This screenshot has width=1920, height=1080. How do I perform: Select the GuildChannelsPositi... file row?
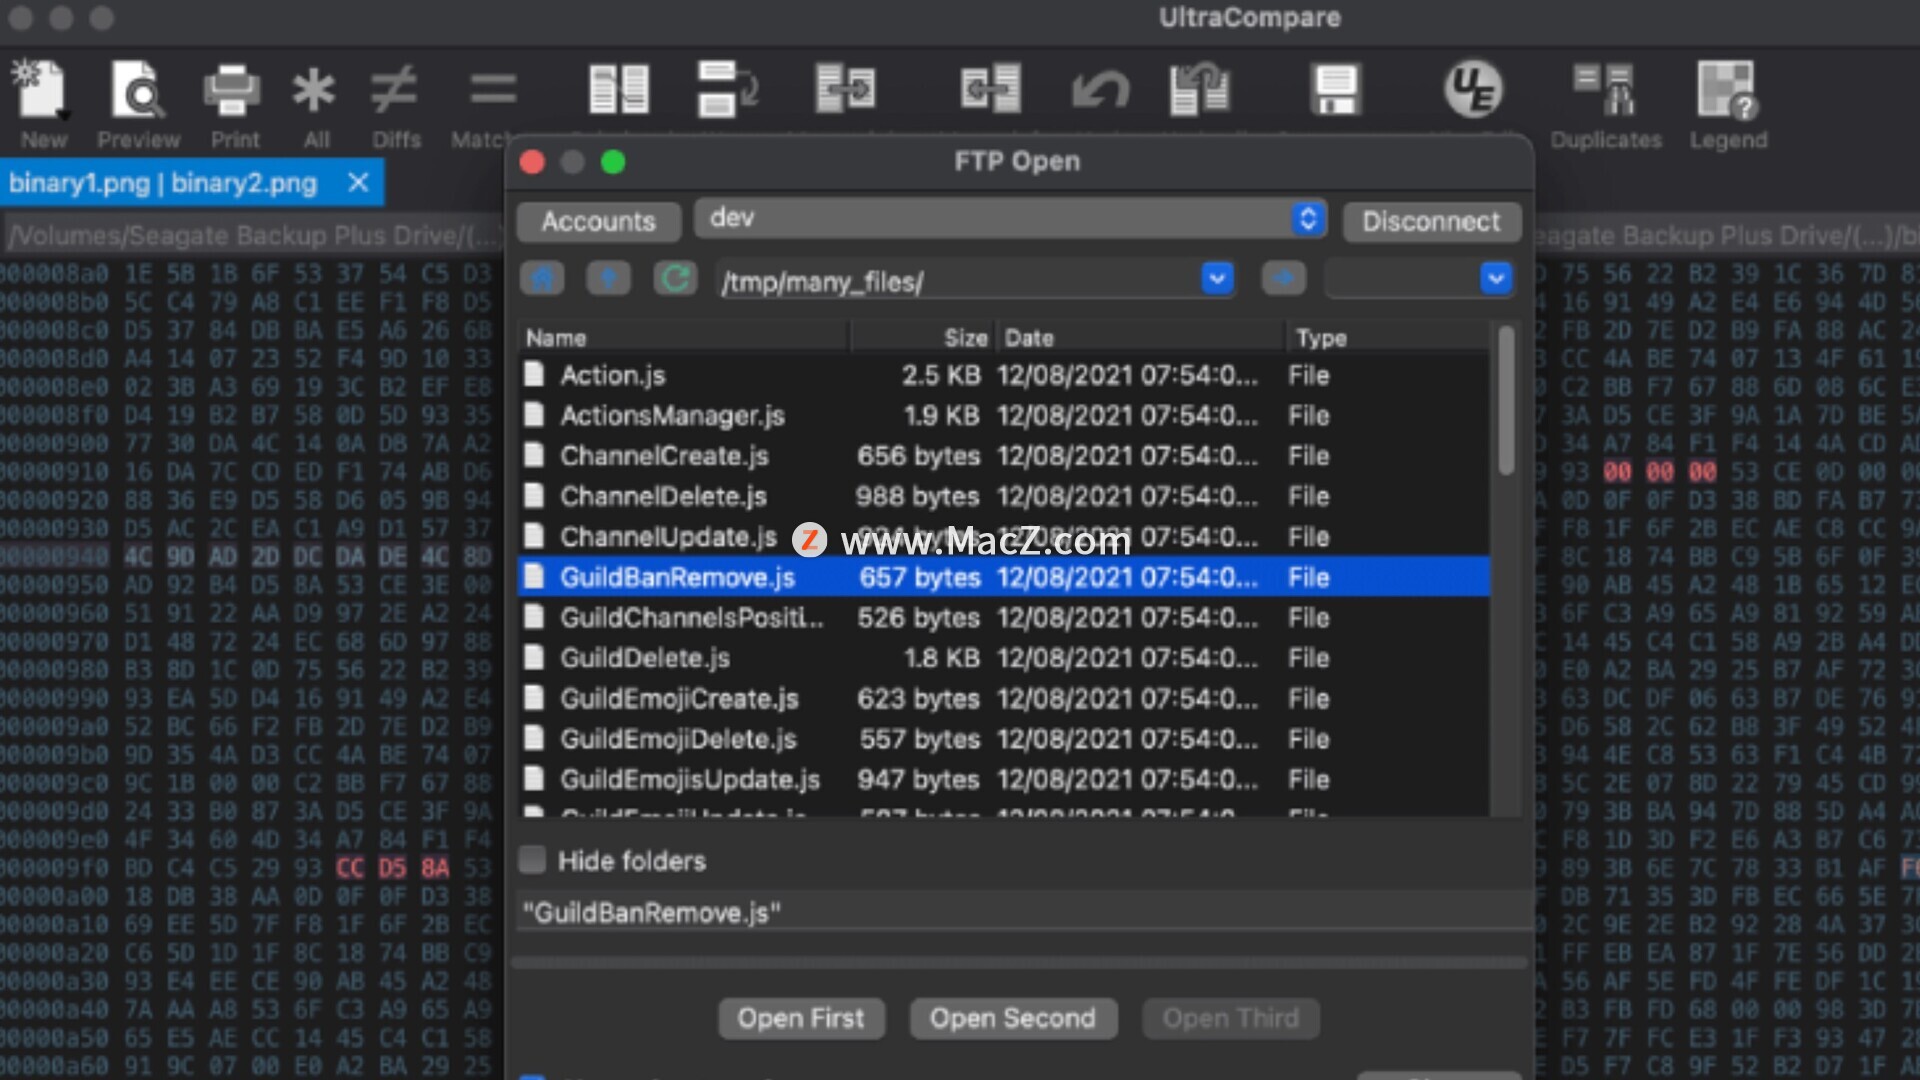click(x=1004, y=618)
